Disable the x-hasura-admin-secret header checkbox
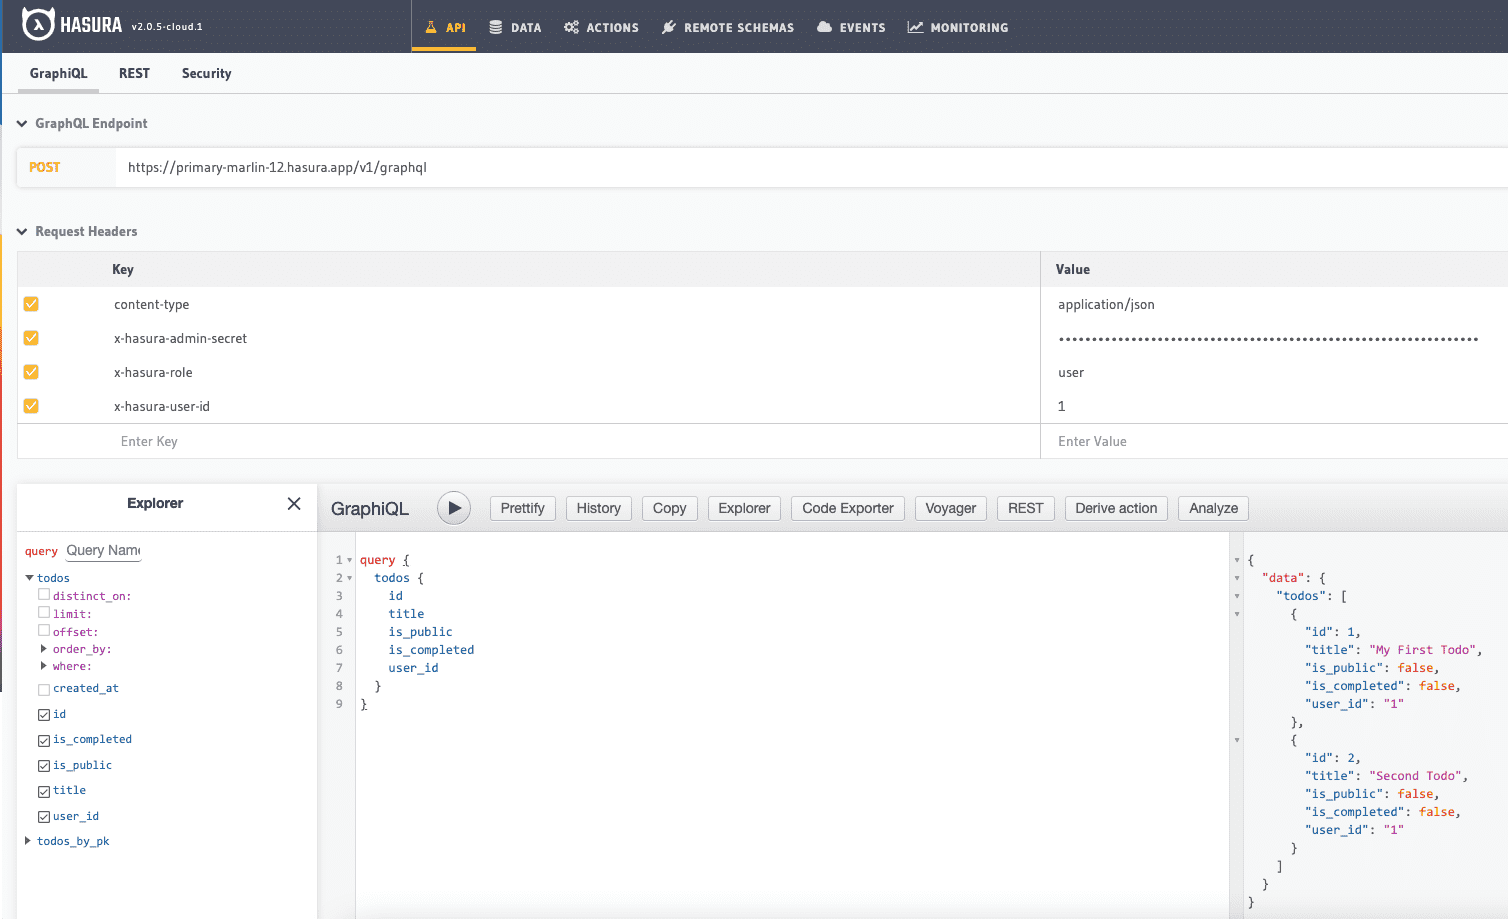This screenshot has width=1508, height=919. (x=31, y=338)
